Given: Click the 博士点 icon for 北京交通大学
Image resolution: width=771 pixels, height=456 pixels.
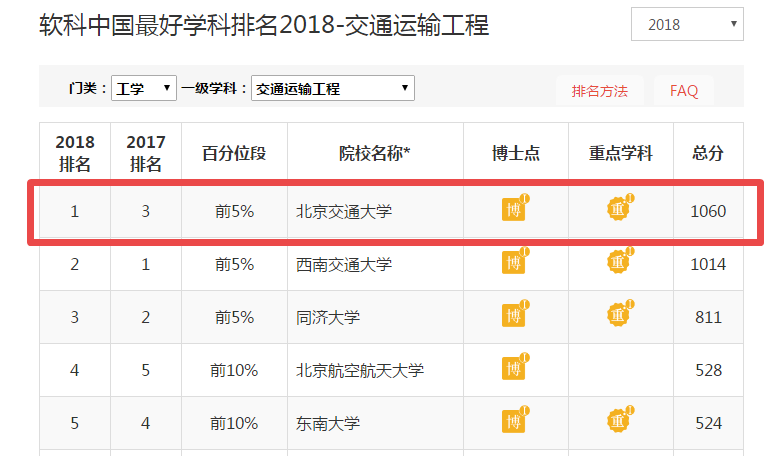Looking at the screenshot, I should 515,208.
